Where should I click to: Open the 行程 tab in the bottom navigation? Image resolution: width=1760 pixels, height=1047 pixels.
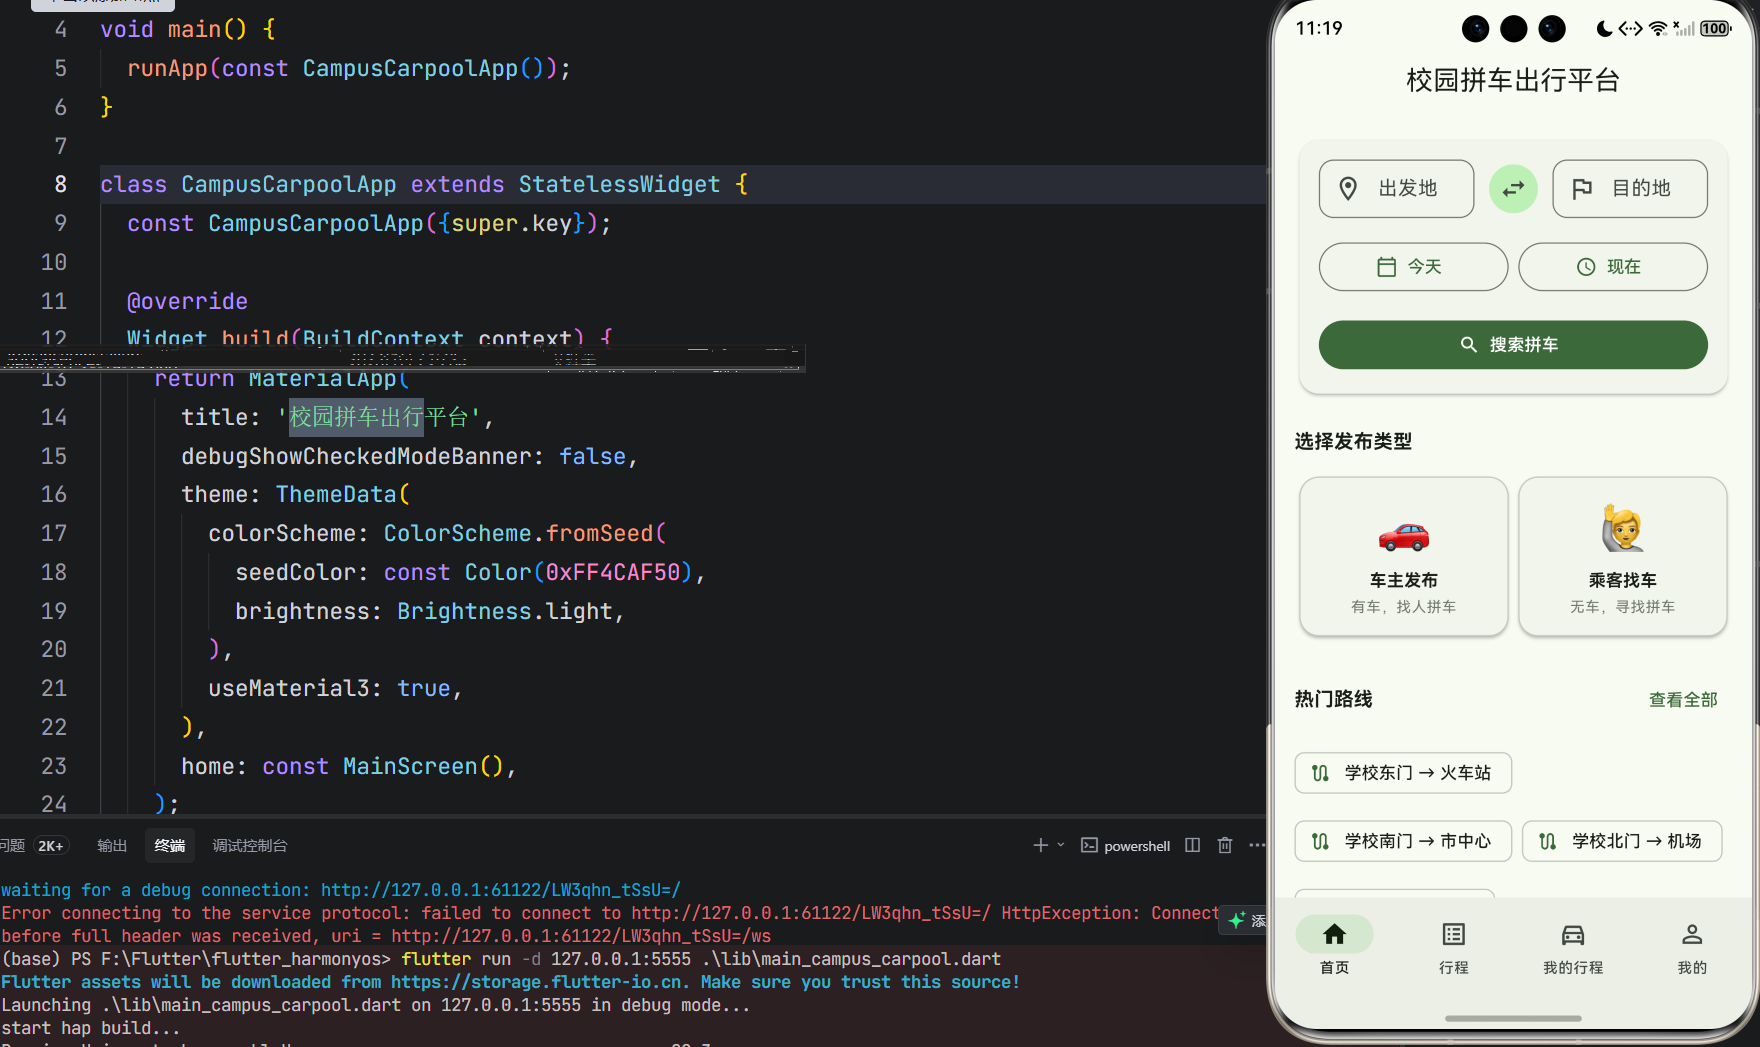pyautogui.click(x=1453, y=947)
